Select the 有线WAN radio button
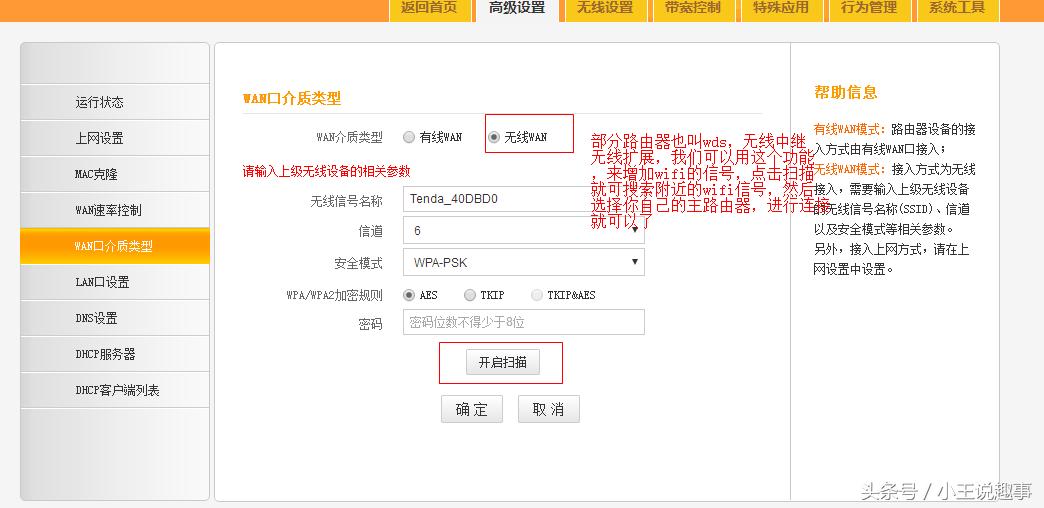This screenshot has height=508, width=1044. [x=409, y=137]
